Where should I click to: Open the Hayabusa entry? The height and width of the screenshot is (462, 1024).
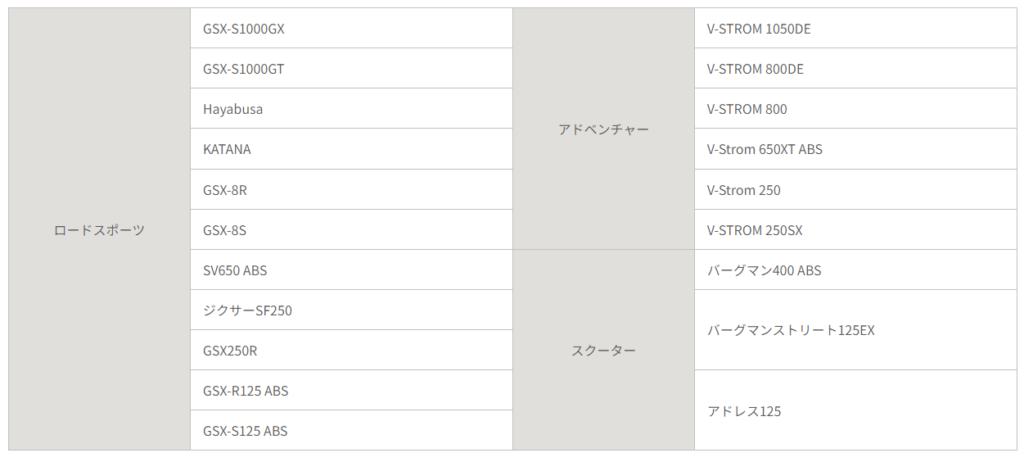[x=351, y=108]
